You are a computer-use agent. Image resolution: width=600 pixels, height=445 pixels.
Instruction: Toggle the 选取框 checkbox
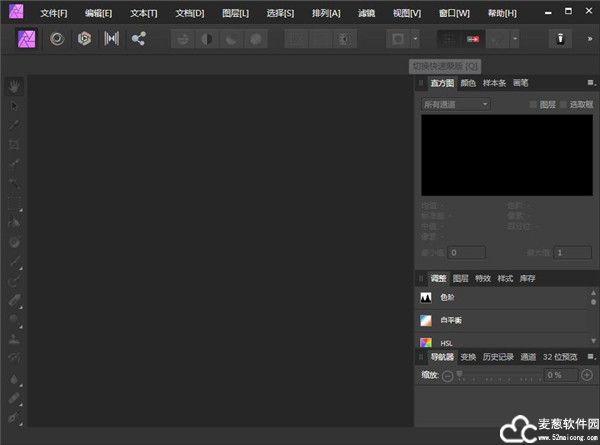click(x=563, y=104)
